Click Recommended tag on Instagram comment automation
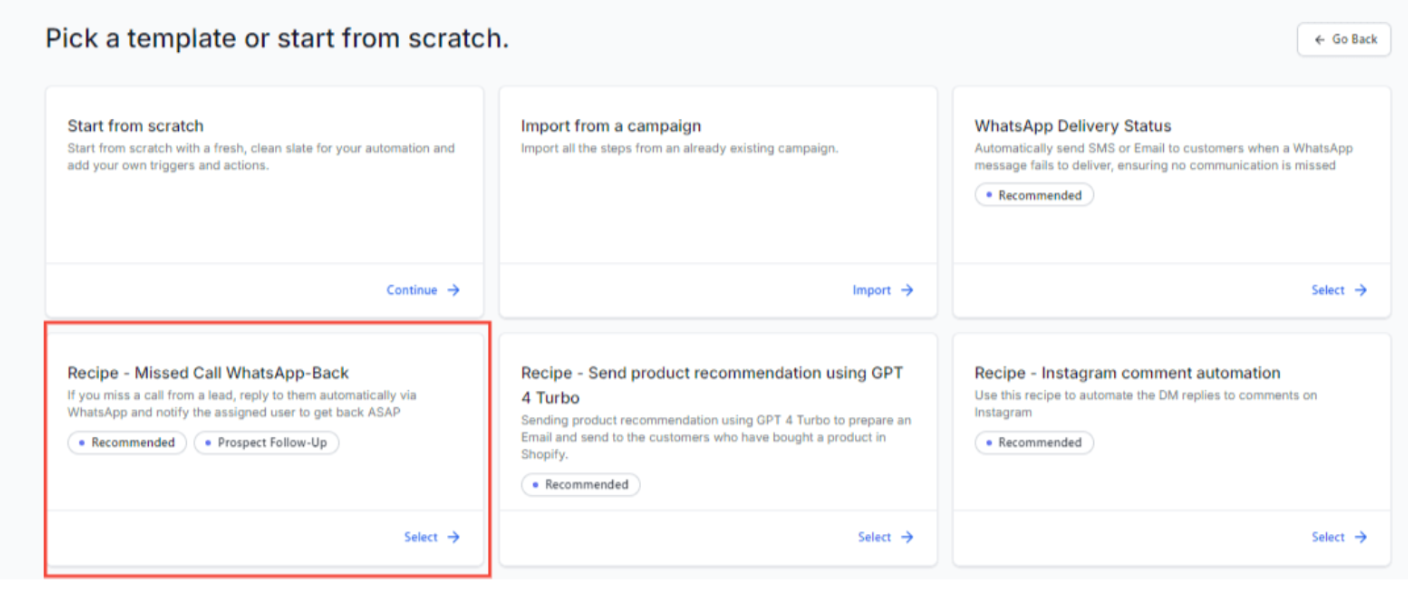 click(x=1035, y=443)
